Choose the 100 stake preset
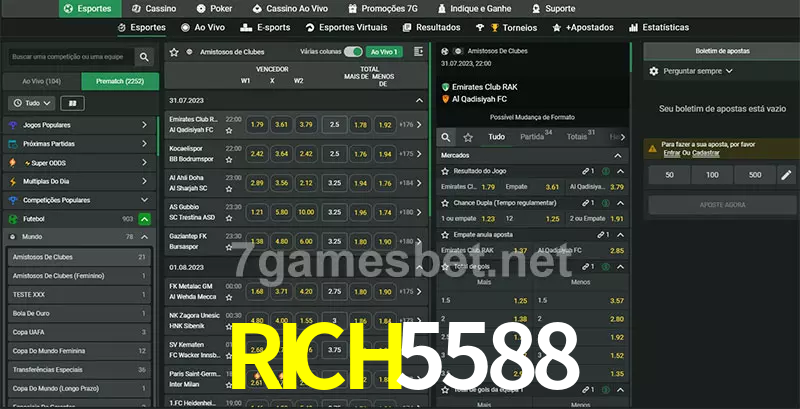Screen dimensions: 800x409 [712, 175]
